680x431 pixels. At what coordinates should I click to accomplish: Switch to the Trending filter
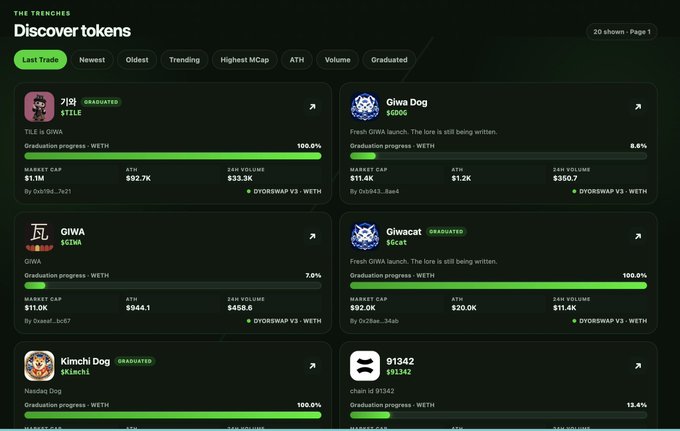[x=184, y=60]
